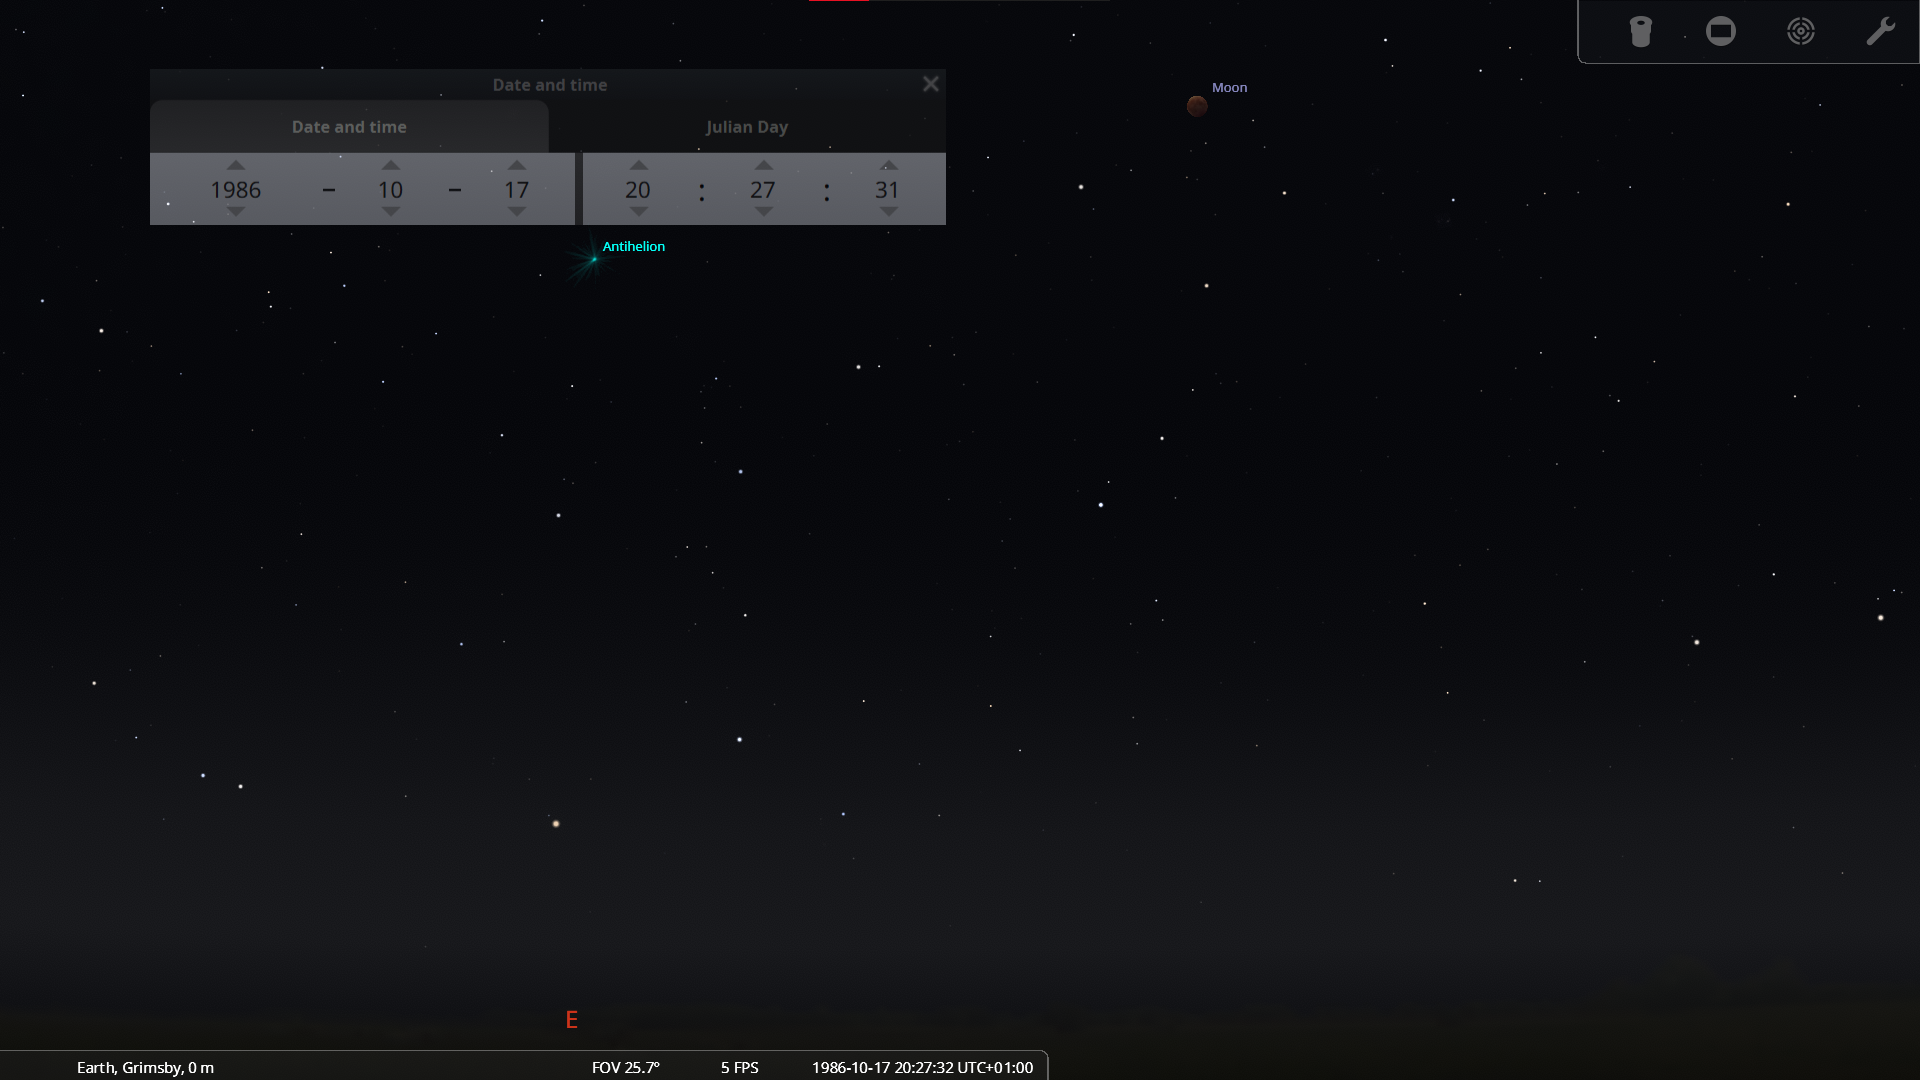Decrement the month field with down arrow
1920x1080 pixels.
[390, 212]
